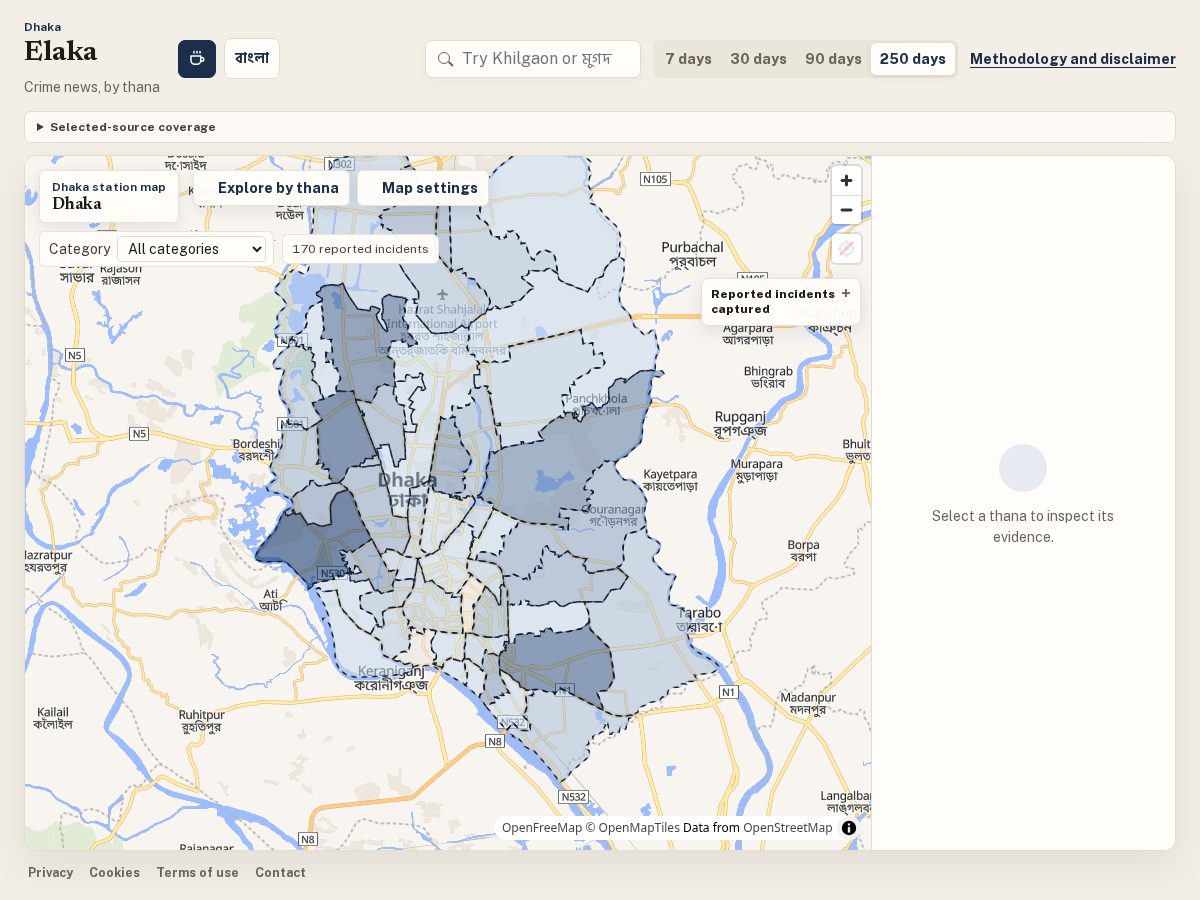Screen dimensions: 1200x900
Task: Click the coffee cup support icon
Action: pyautogui.click(x=197, y=59)
